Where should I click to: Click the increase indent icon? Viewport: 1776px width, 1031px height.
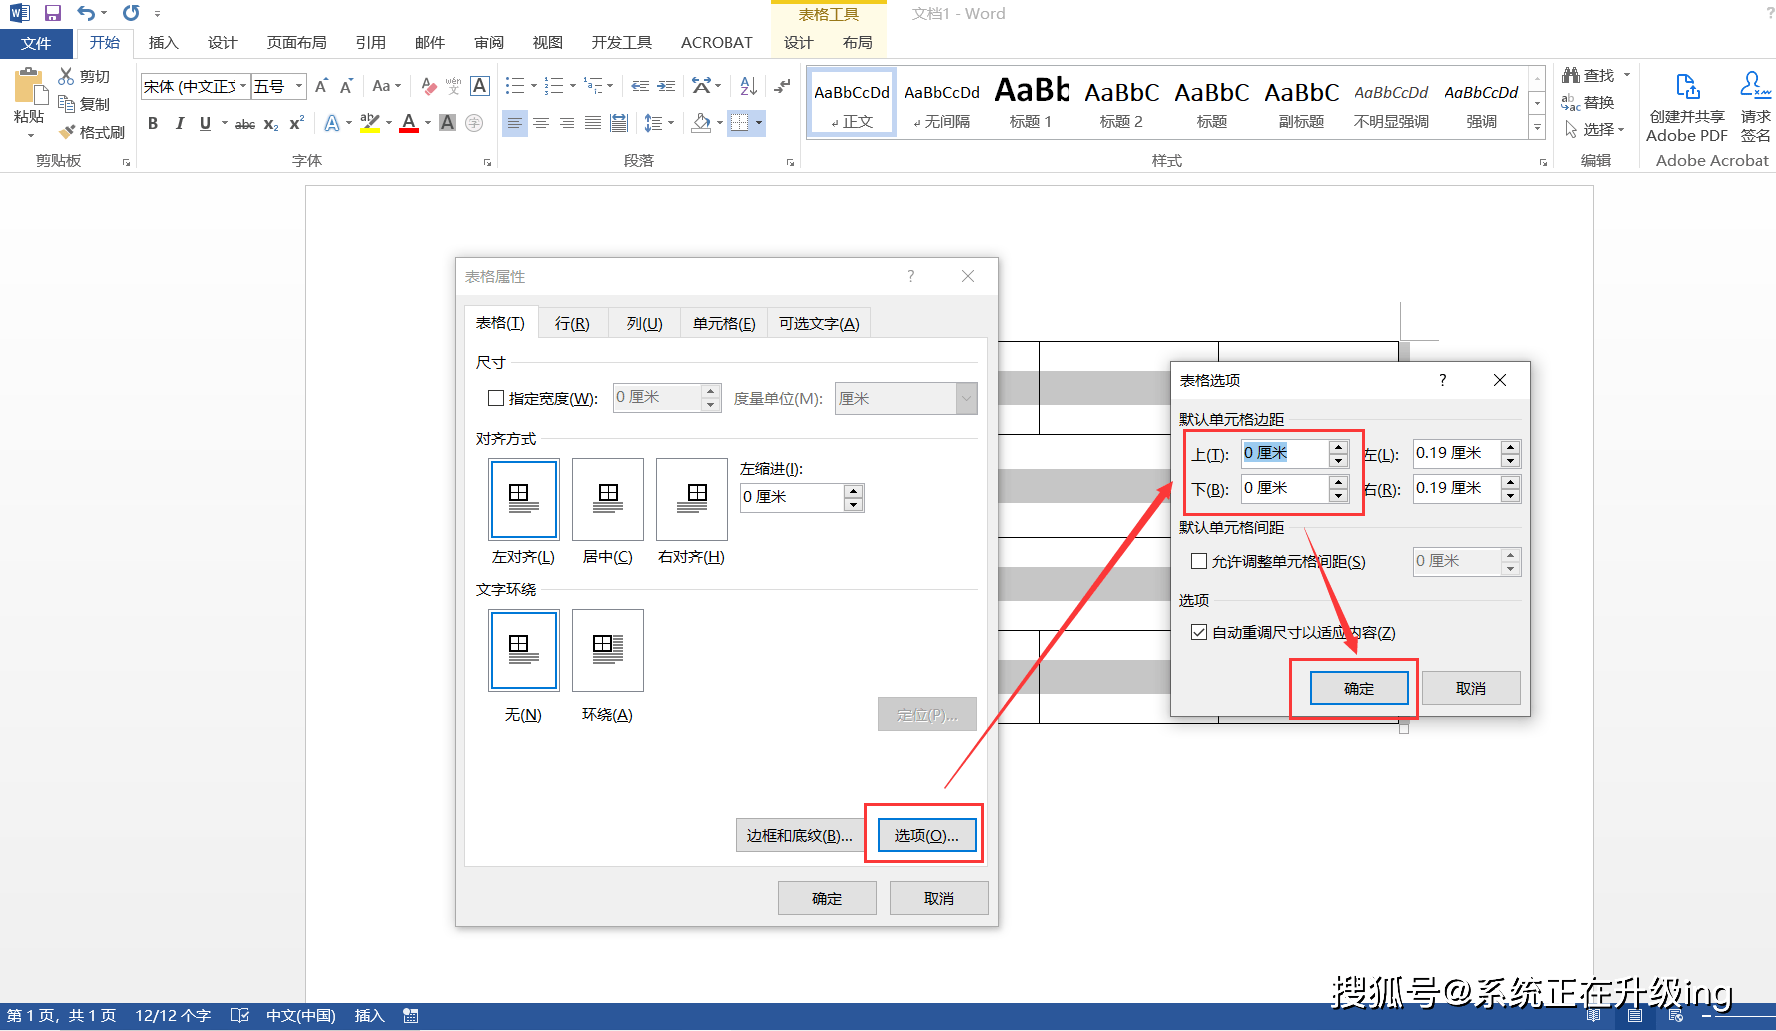666,86
